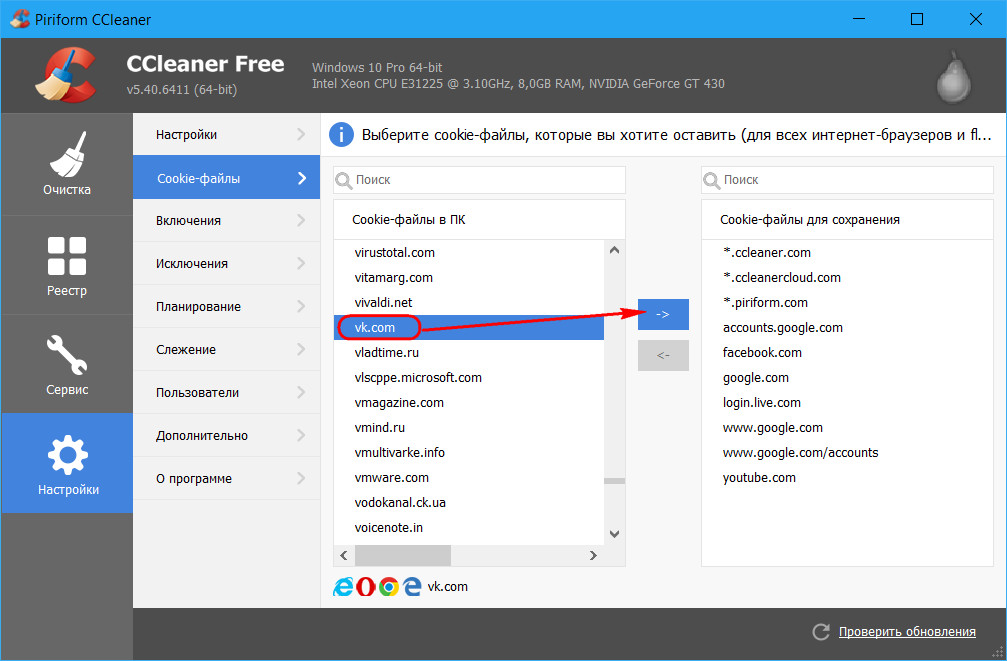1007x661 pixels.
Task: Open the Очистка section with broom icon
Action: pyautogui.click(x=67, y=164)
